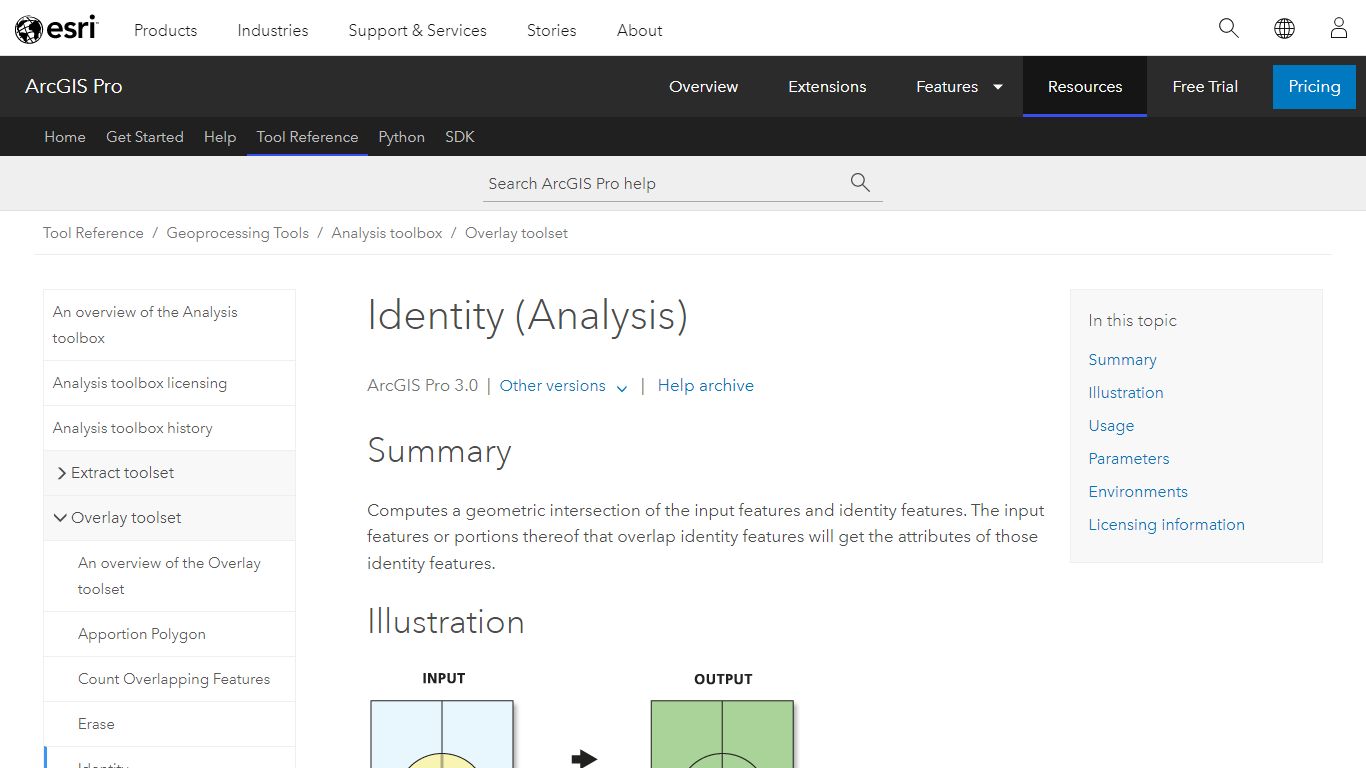Open Python subnav link
Screen dimensions: 1366x768
[x=401, y=137]
